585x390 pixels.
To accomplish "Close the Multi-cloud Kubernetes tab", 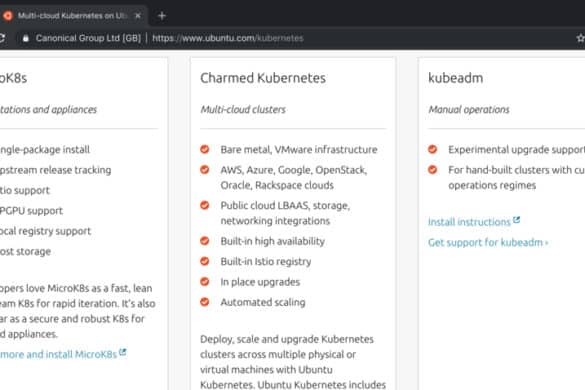I will pyautogui.click(x=138, y=16).
